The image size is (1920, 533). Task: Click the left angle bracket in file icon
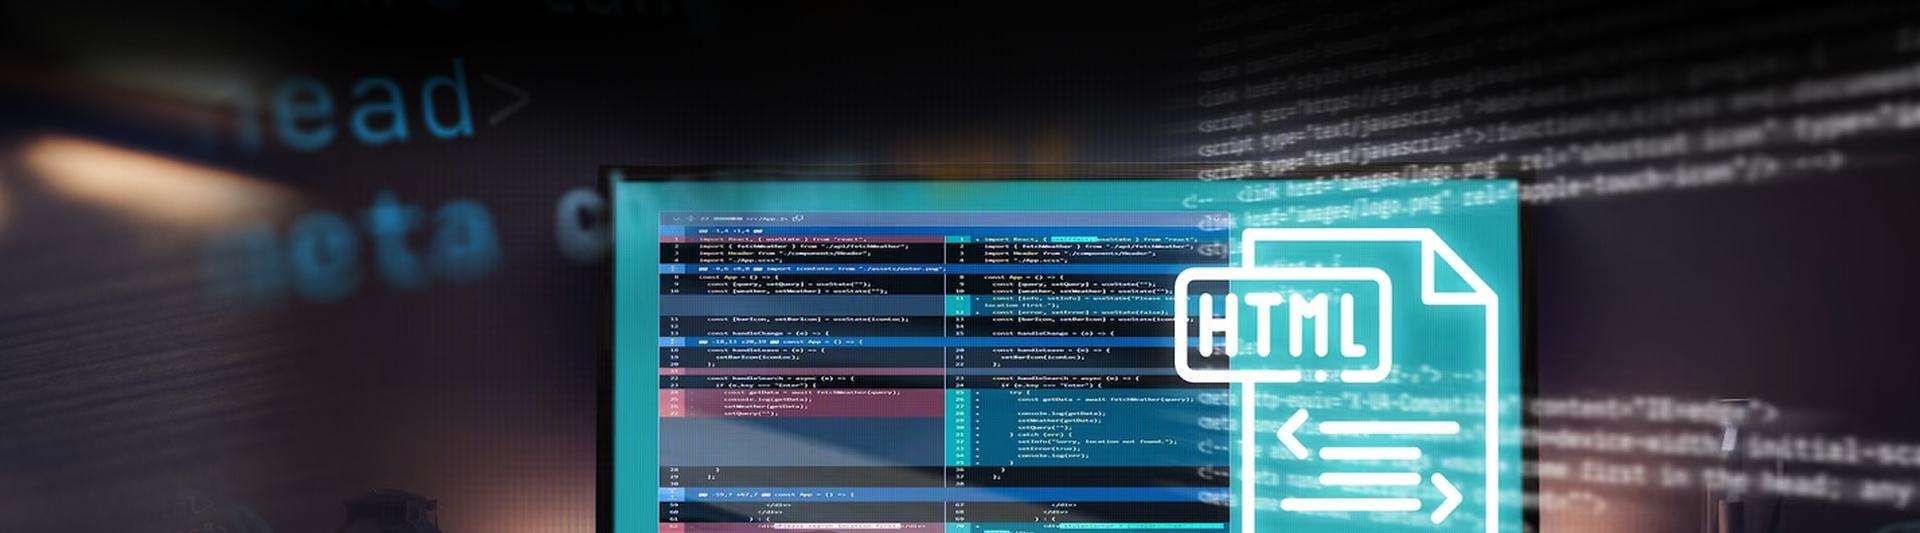click(1294, 437)
